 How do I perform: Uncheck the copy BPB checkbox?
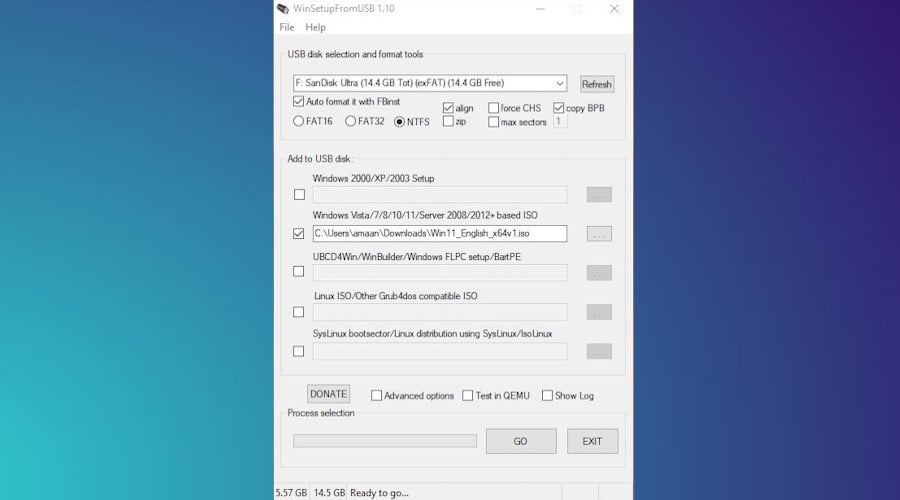pos(558,108)
